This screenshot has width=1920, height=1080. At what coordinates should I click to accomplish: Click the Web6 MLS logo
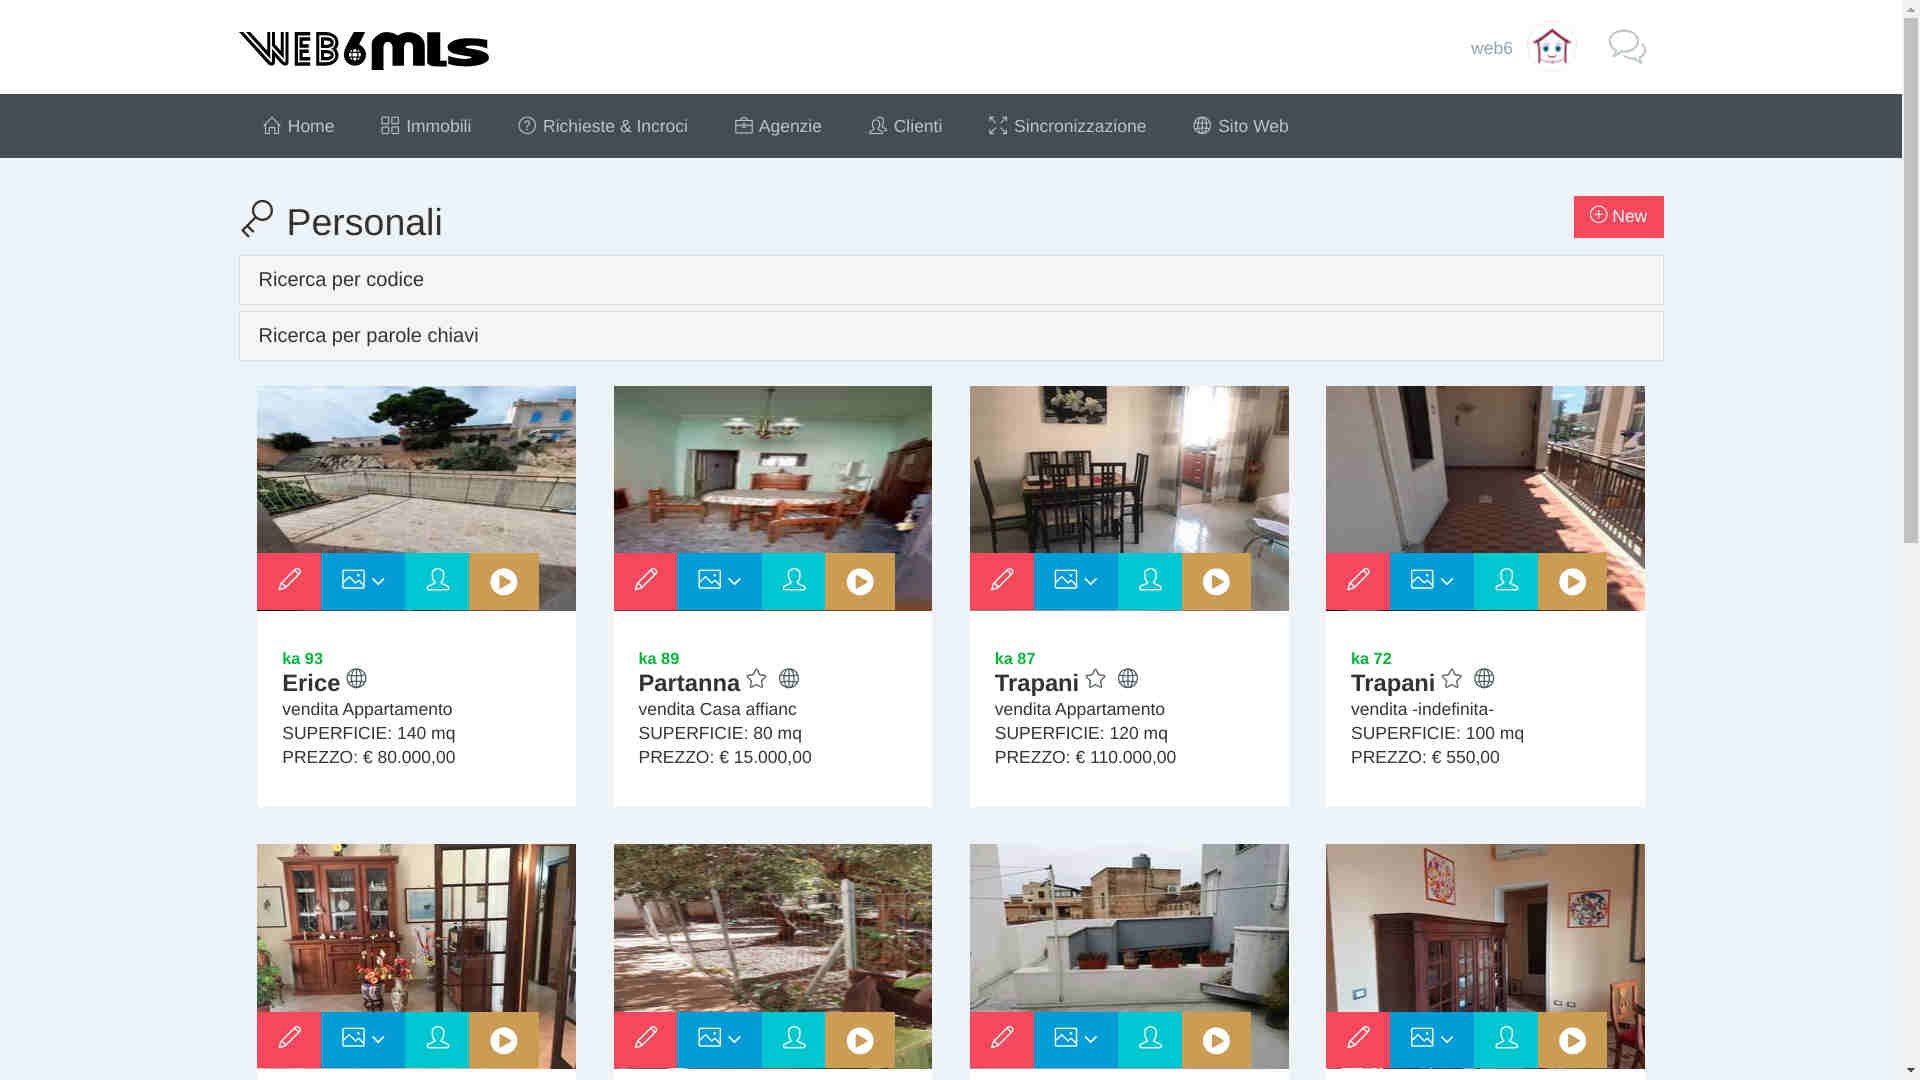coord(364,50)
